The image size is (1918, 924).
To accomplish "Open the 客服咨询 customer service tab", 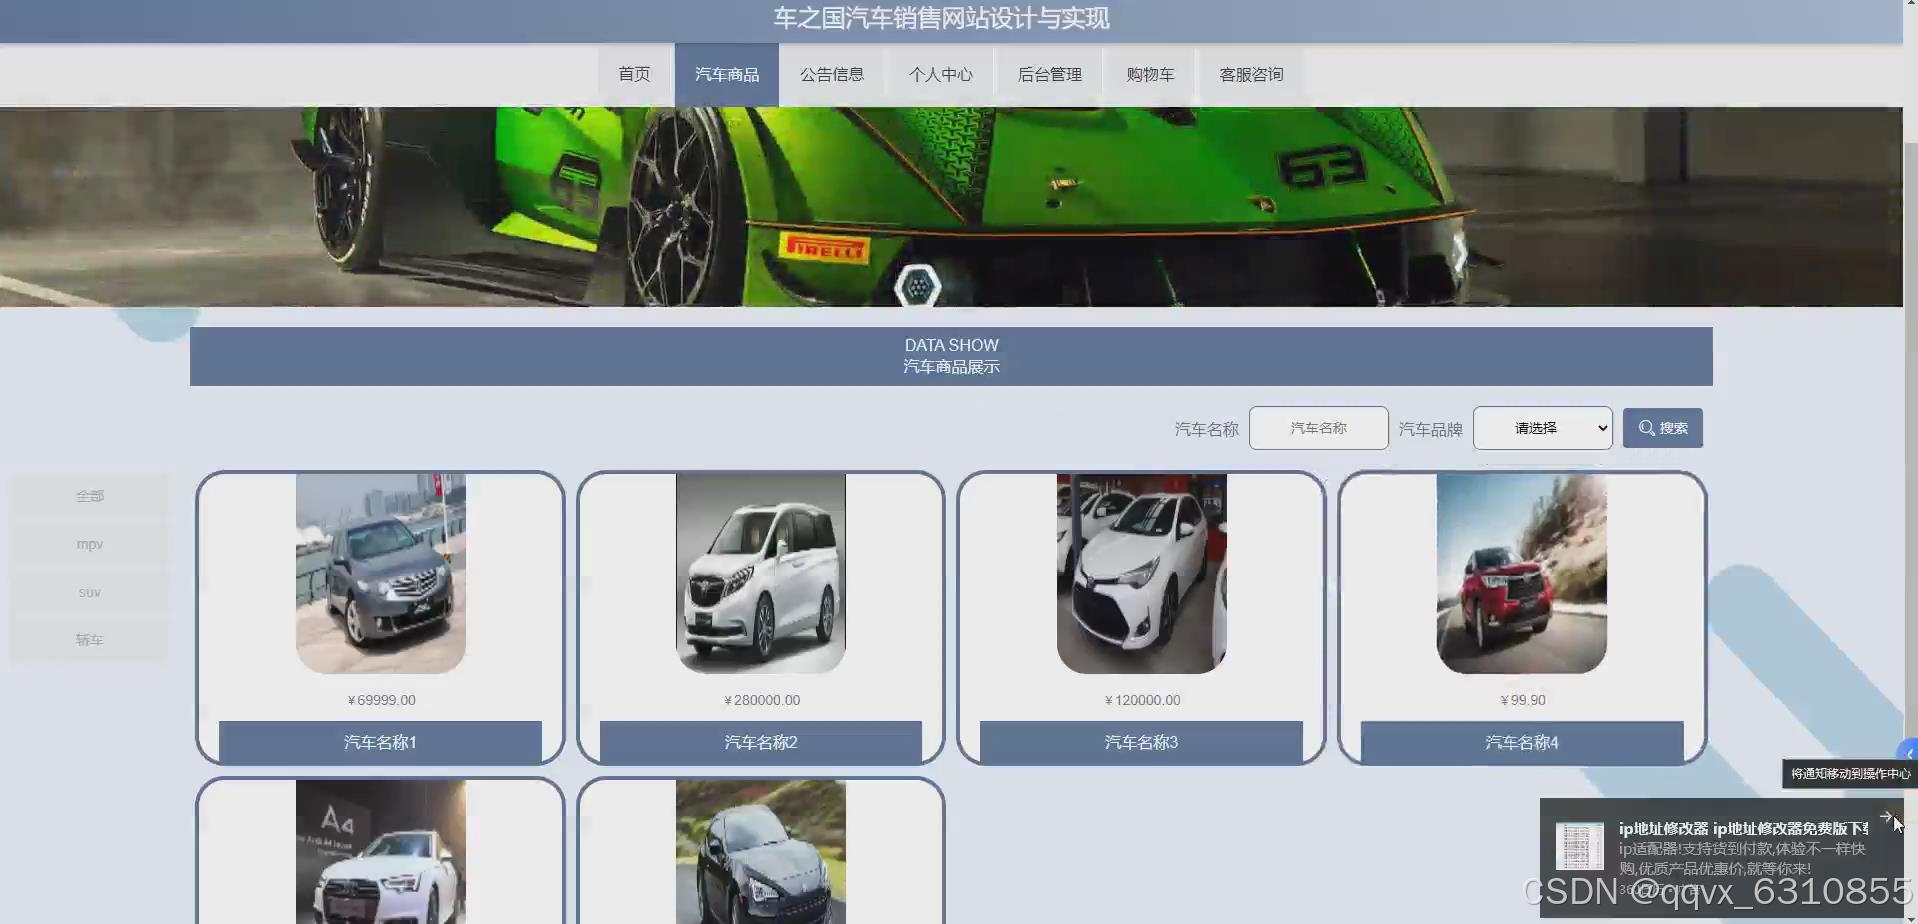I will point(1251,75).
